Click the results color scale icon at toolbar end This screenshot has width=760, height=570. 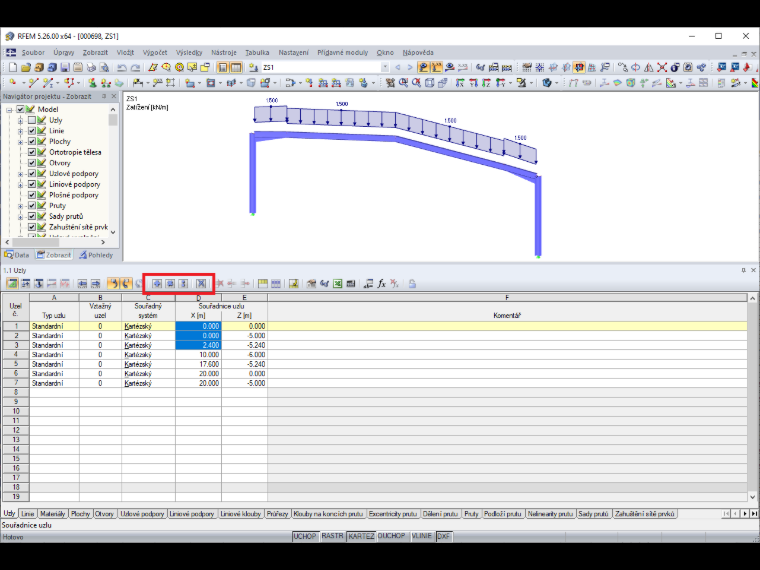tap(755, 83)
